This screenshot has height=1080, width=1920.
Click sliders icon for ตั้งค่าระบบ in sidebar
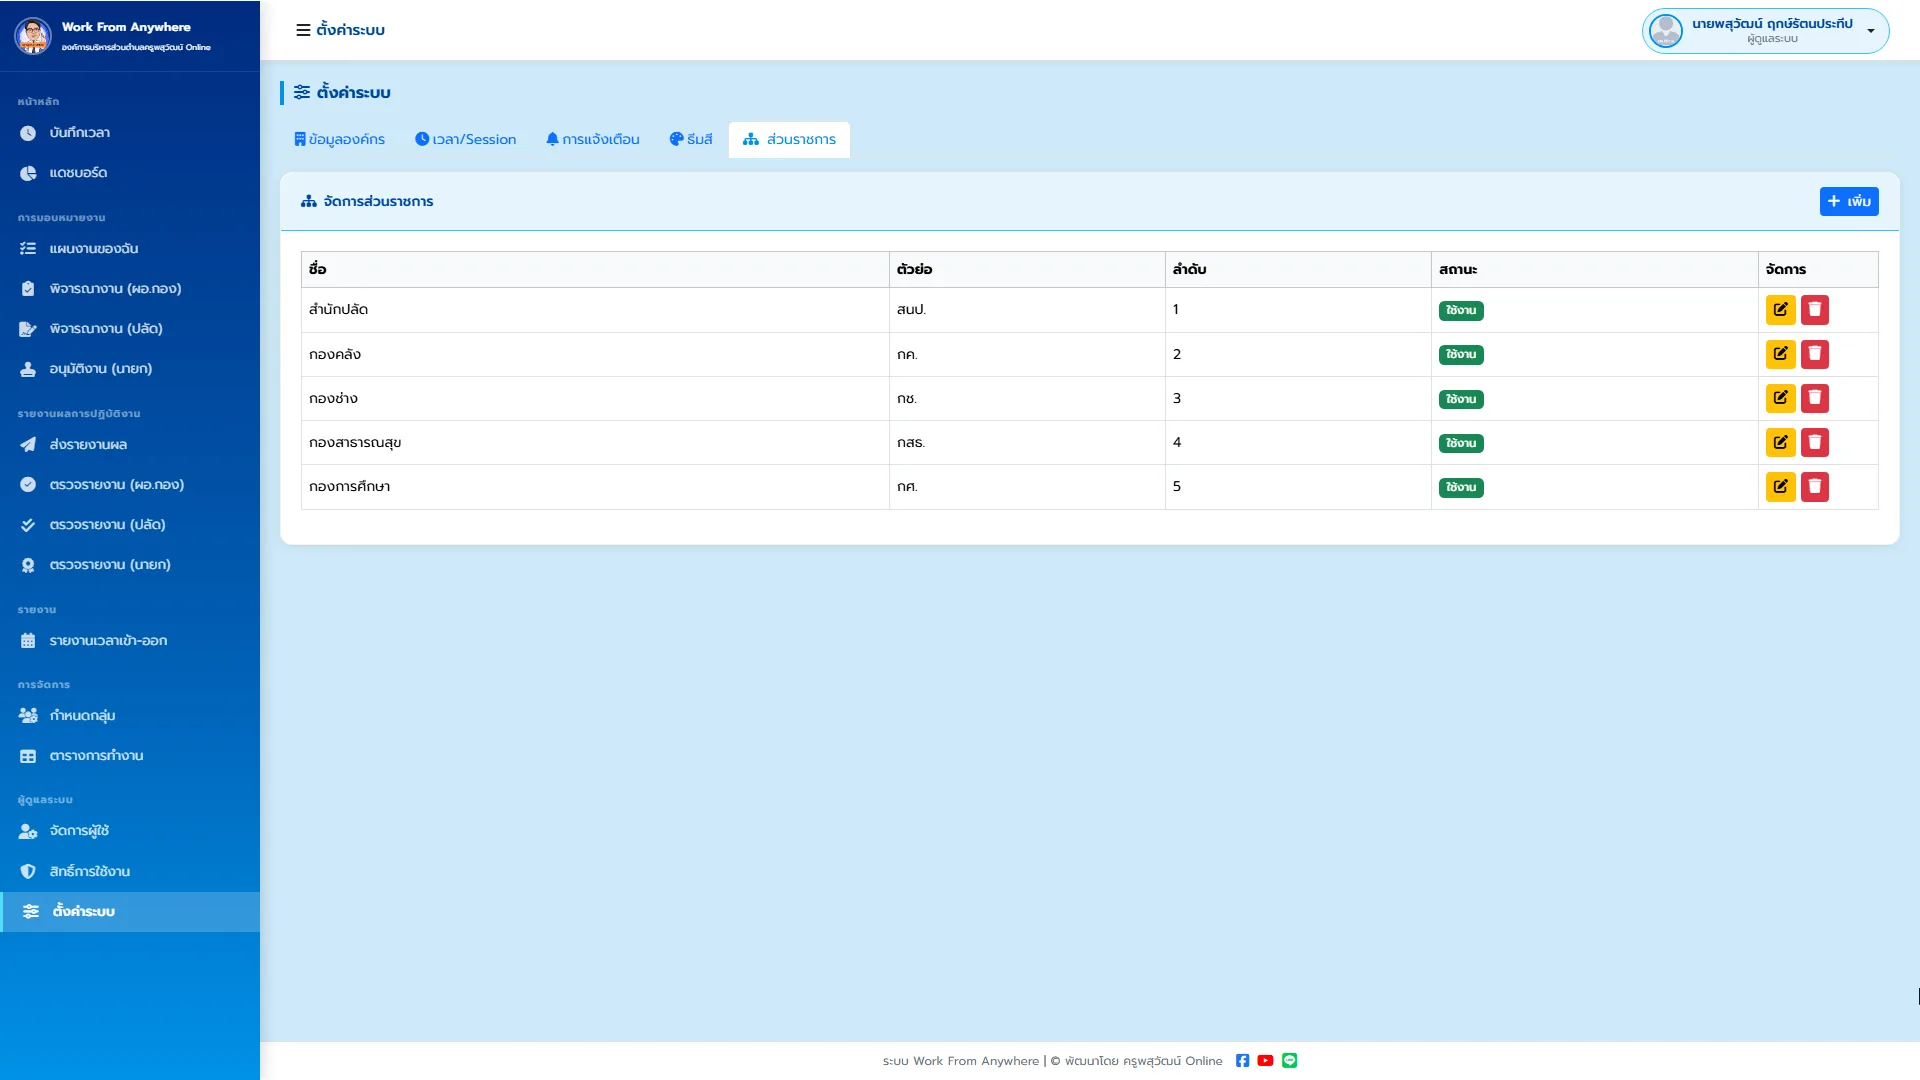pos(31,912)
